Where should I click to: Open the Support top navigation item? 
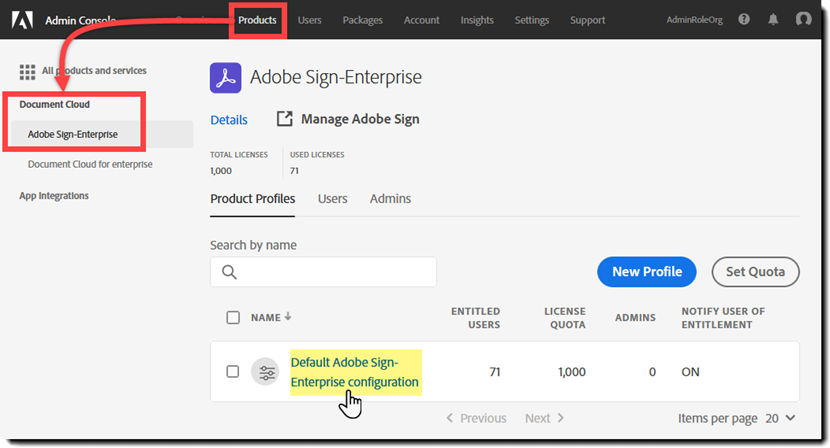pos(588,20)
